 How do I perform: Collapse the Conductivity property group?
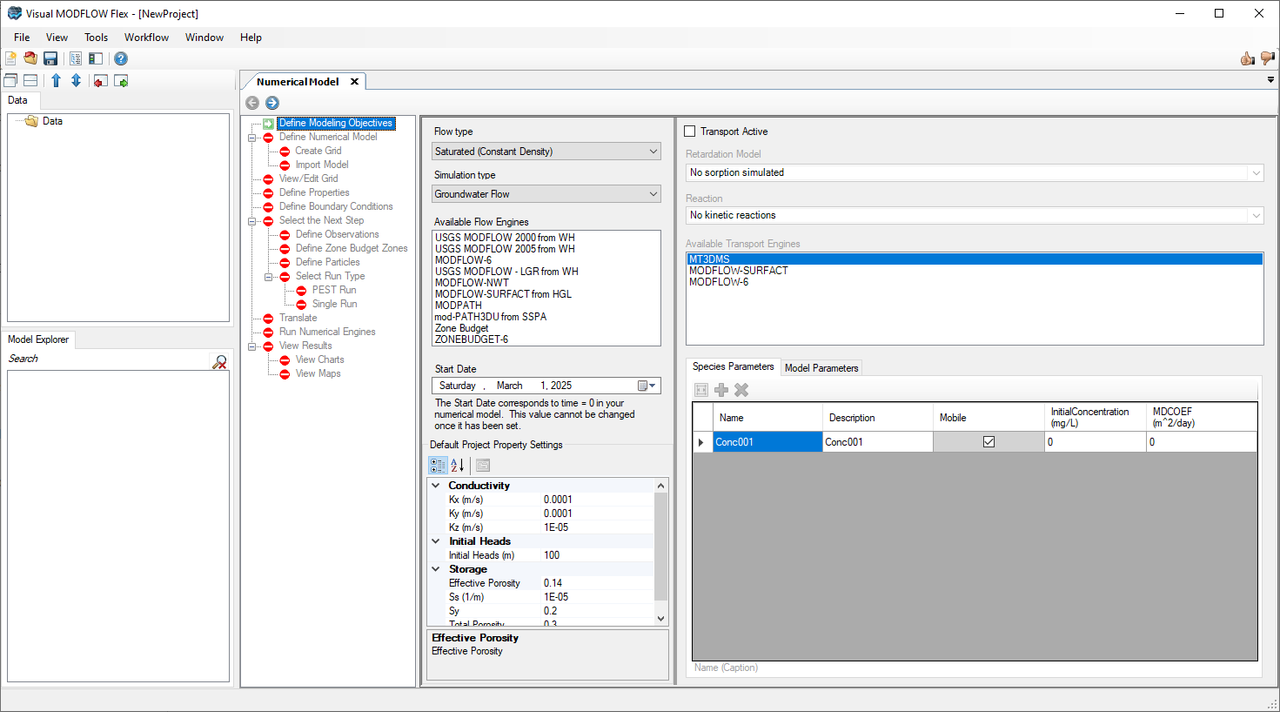coord(436,485)
